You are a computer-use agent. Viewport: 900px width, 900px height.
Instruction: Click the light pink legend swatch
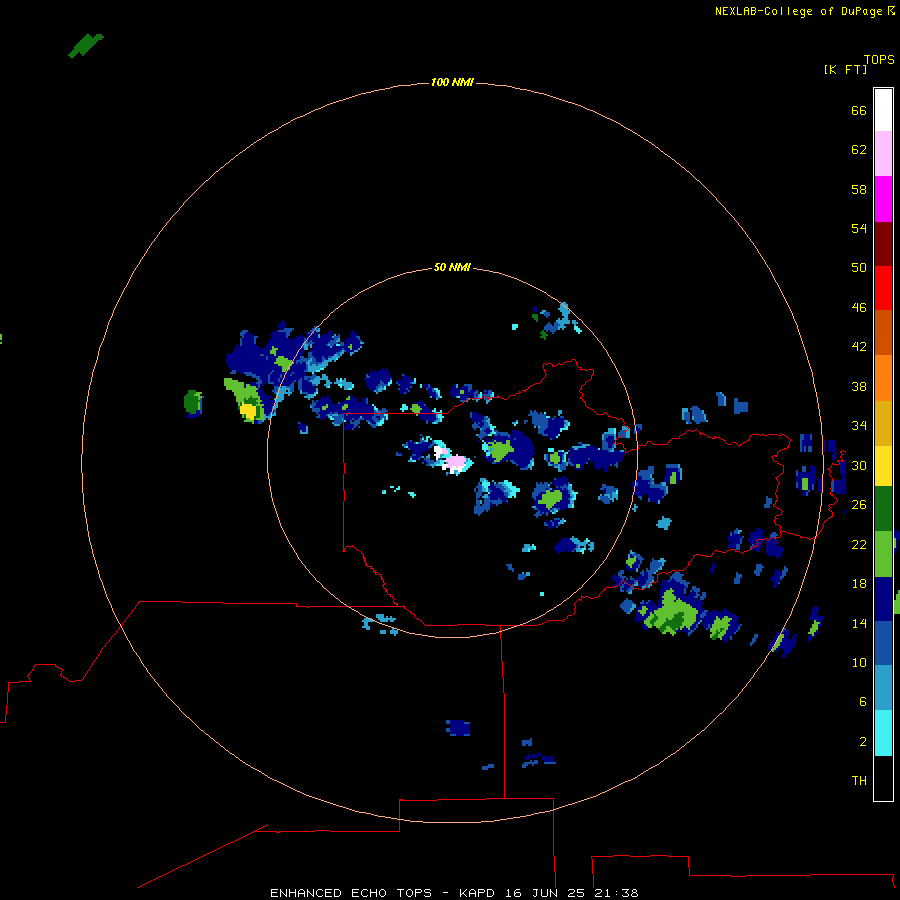coord(883,154)
